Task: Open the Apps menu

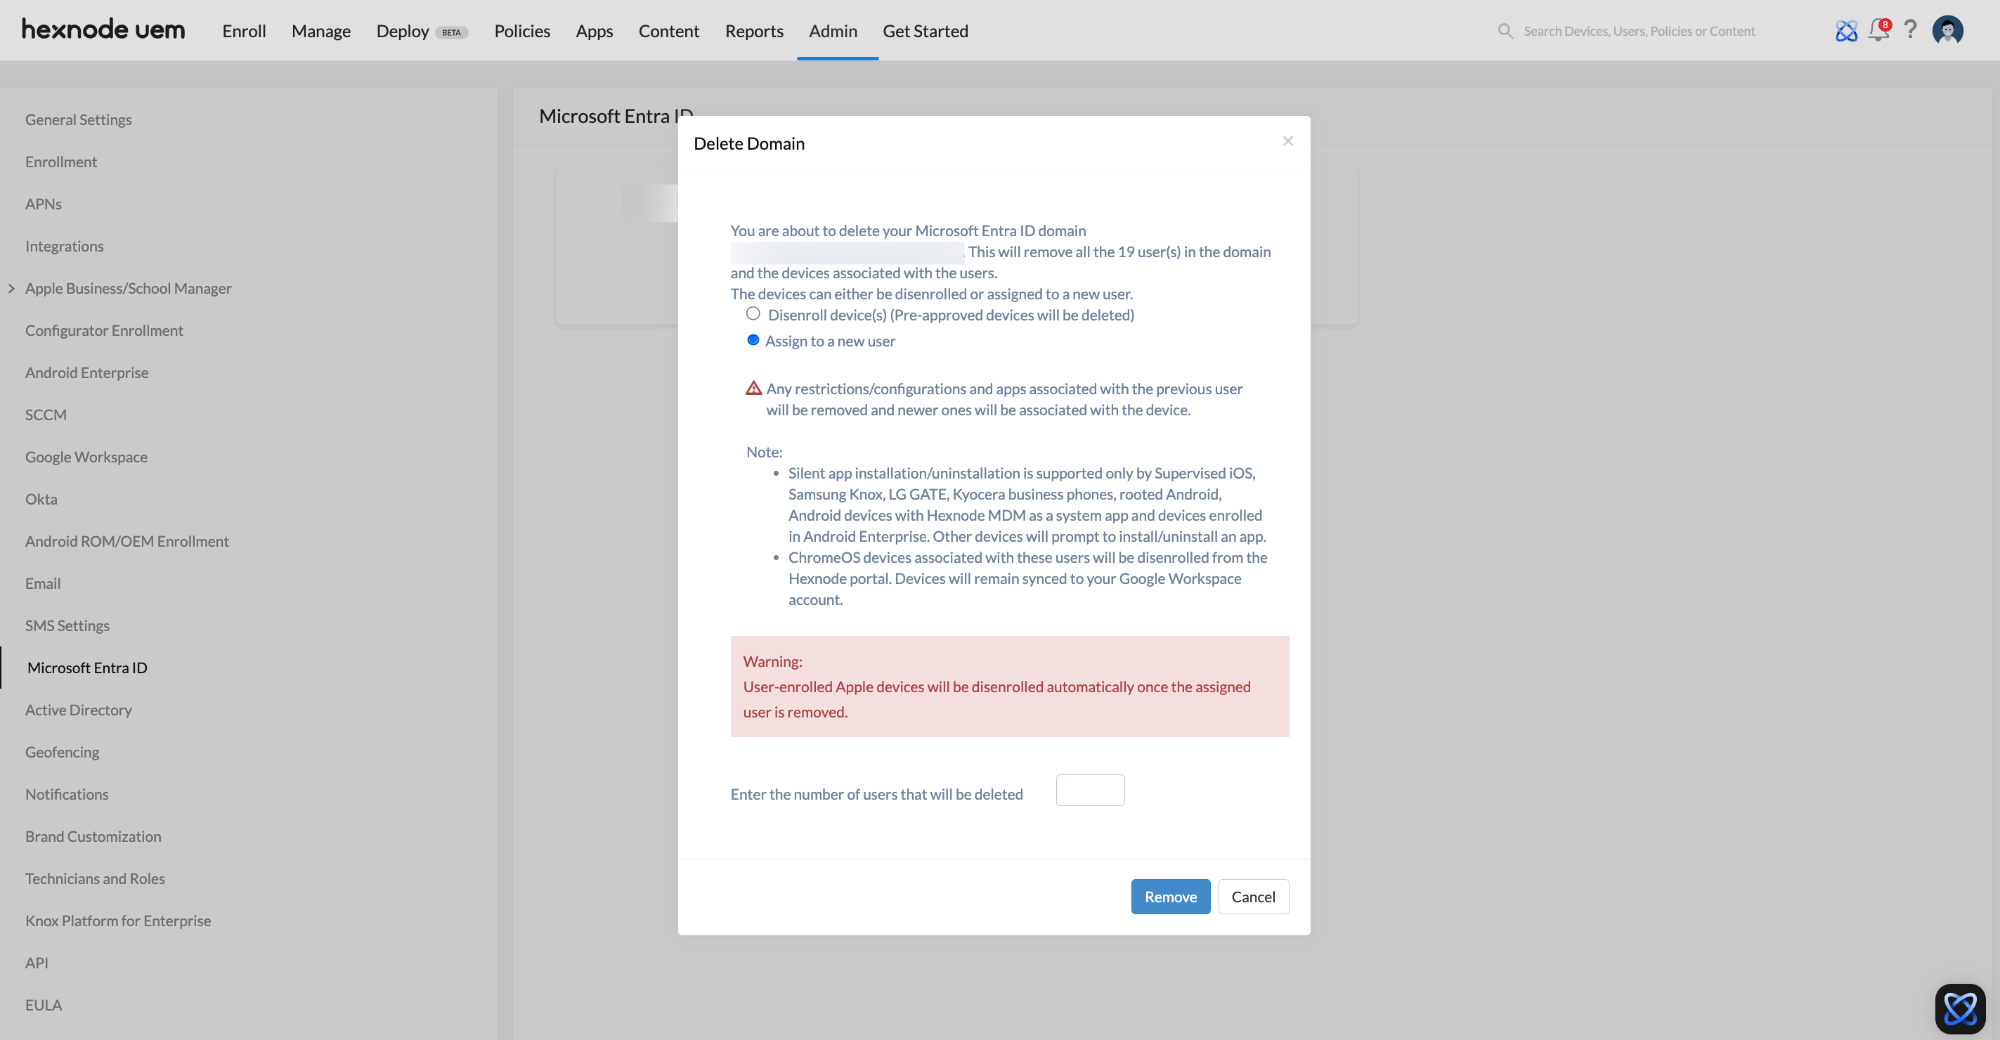Action: (594, 31)
